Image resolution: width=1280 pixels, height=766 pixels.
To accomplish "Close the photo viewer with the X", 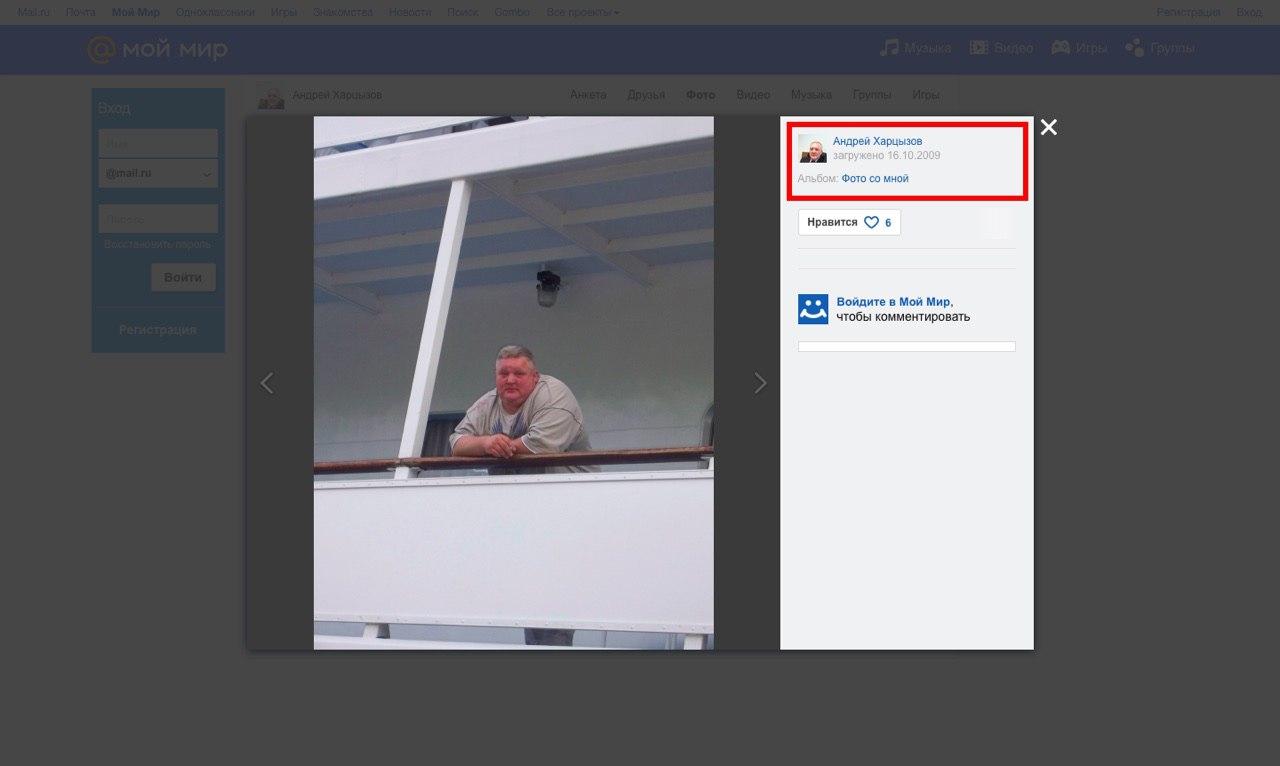I will point(1048,127).
